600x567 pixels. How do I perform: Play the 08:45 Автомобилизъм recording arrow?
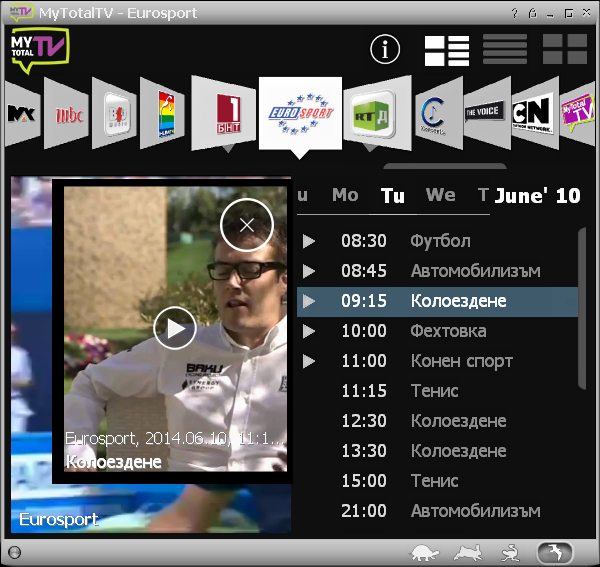(x=309, y=271)
